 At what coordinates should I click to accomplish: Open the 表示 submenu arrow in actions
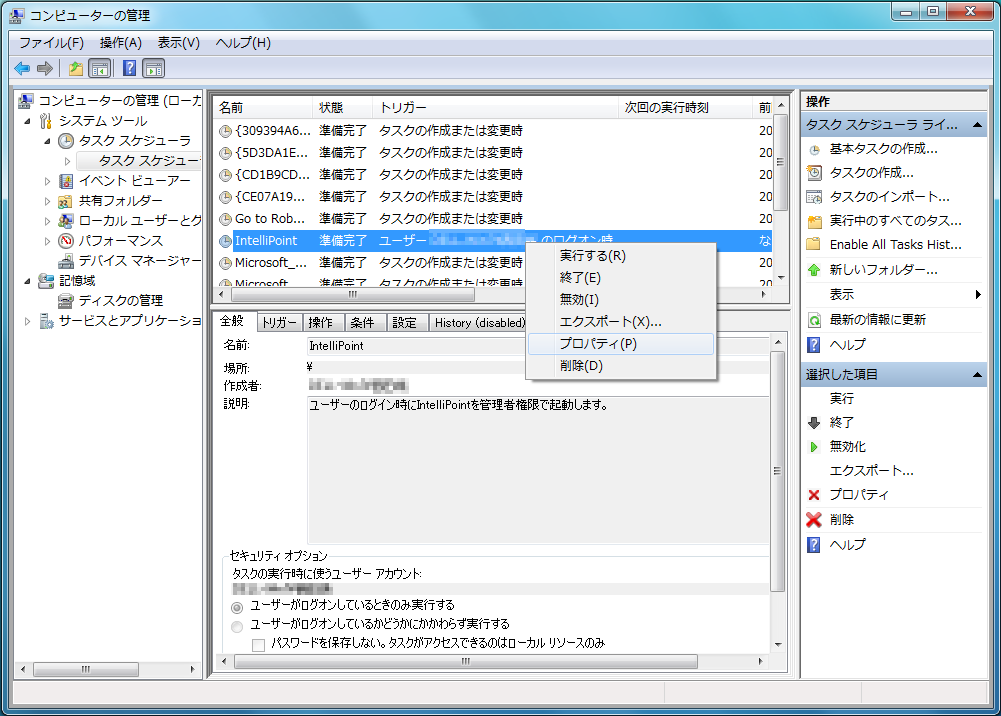click(977, 294)
